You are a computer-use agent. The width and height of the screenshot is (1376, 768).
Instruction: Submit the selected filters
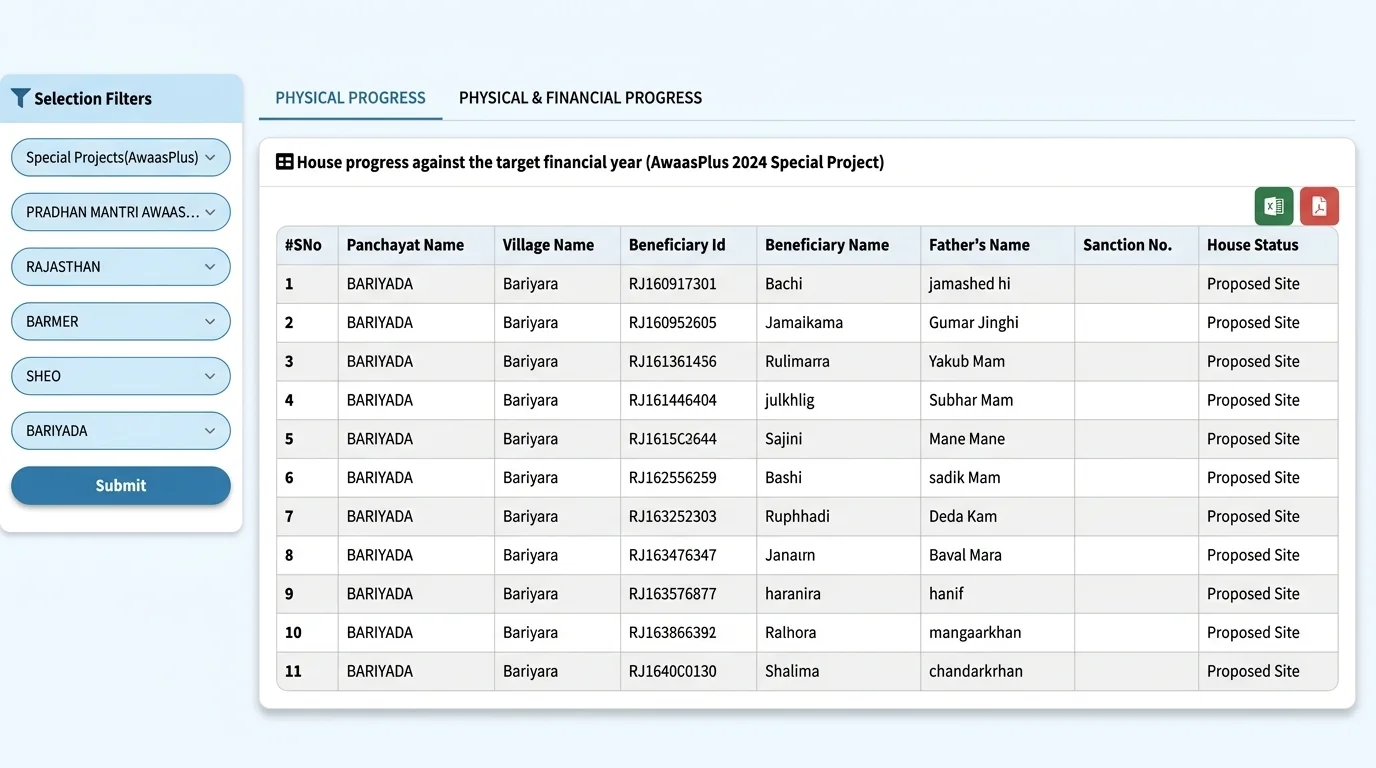121,485
